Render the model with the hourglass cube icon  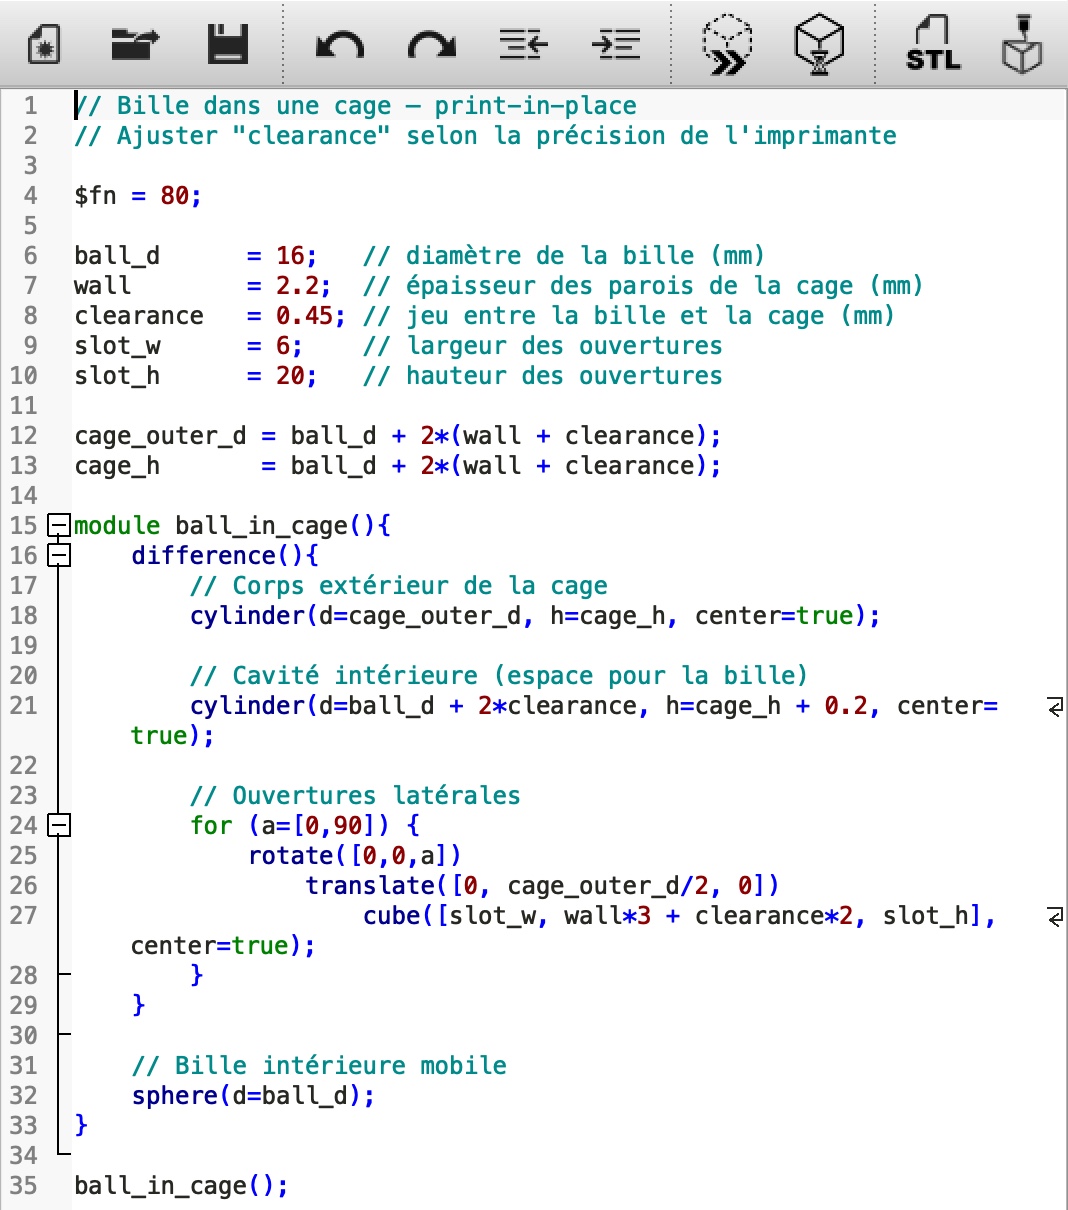pyautogui.click(x=819, y=45)
